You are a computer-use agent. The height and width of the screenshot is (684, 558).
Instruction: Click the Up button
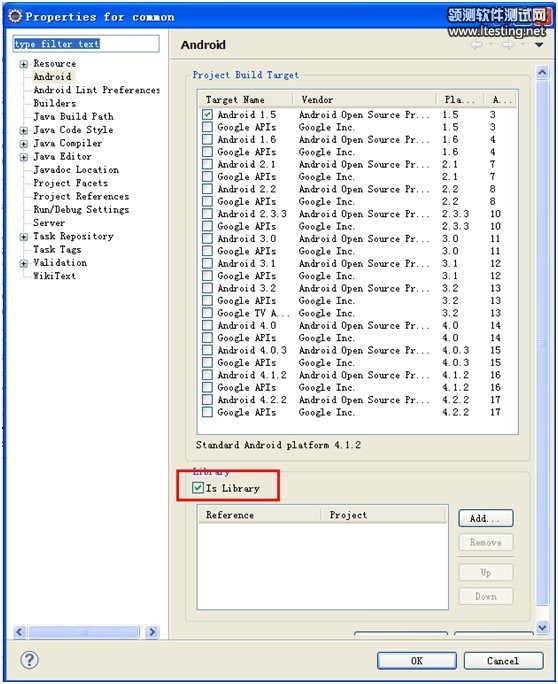pyautogui.click(x=485, y=572)
